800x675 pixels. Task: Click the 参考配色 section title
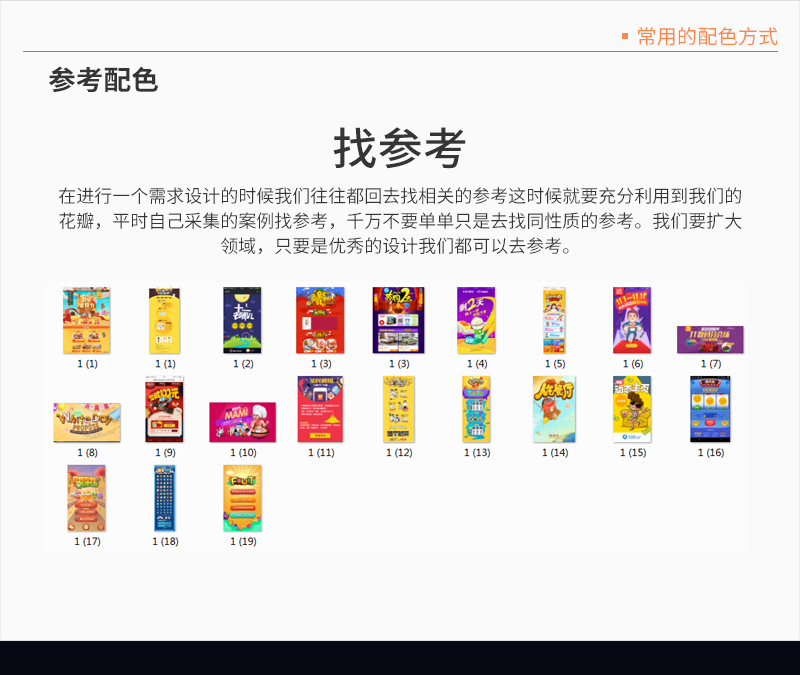(103, 80)
